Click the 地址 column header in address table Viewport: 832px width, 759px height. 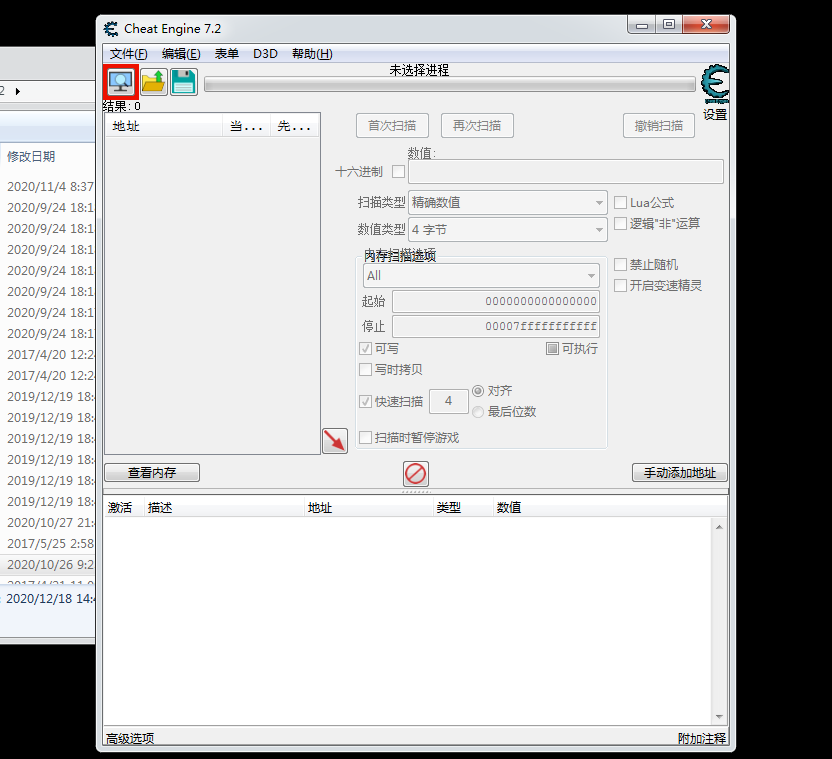[x=369, y=507]
